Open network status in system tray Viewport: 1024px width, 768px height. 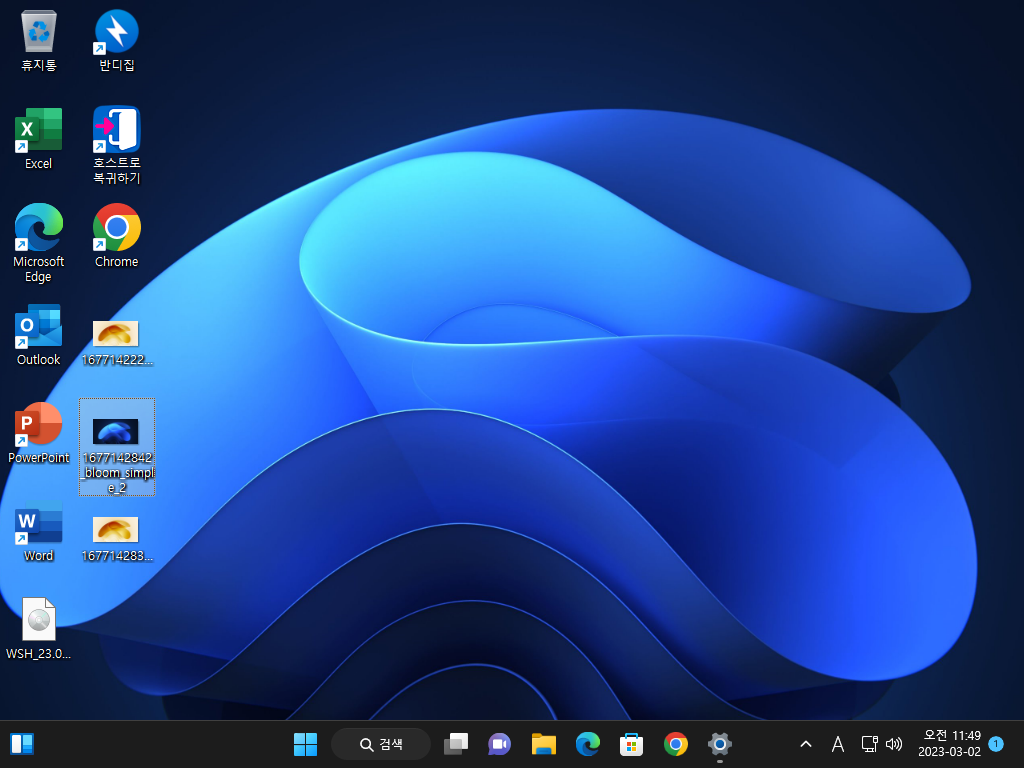pos(869,744)
